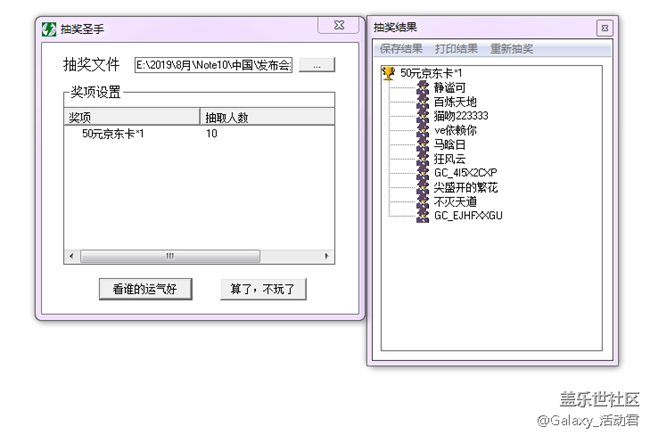Click the avatar icon next to 猫吻223333

pos(423,116)
